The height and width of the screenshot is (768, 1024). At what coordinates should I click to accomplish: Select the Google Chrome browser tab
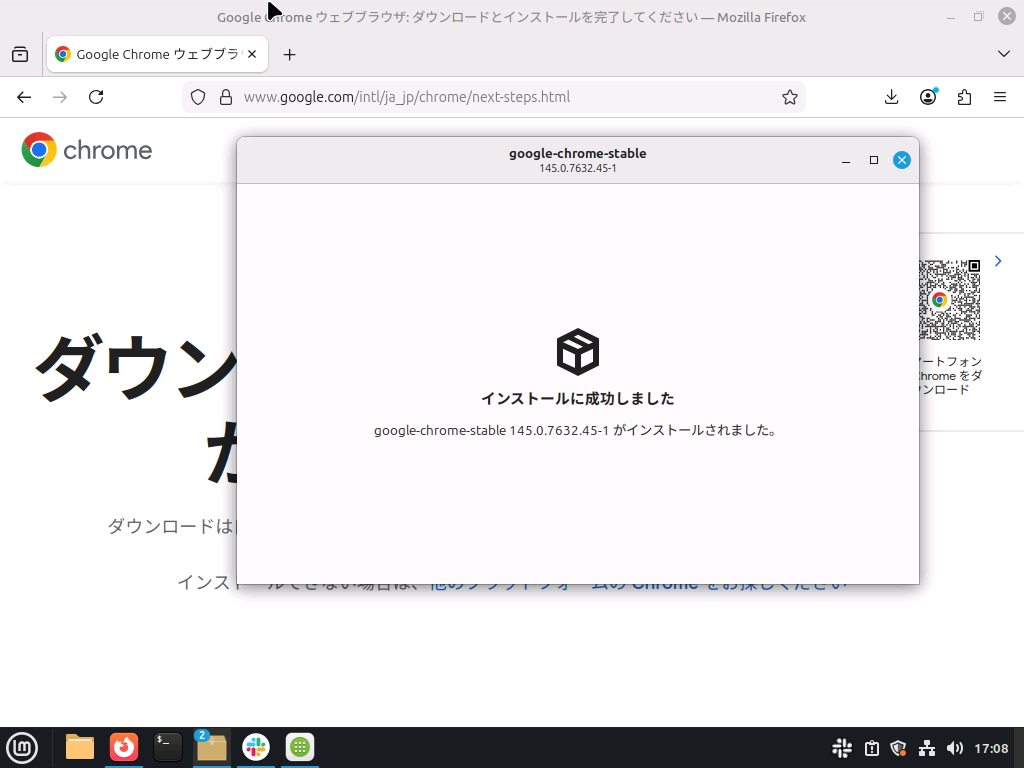pos(150,54)
